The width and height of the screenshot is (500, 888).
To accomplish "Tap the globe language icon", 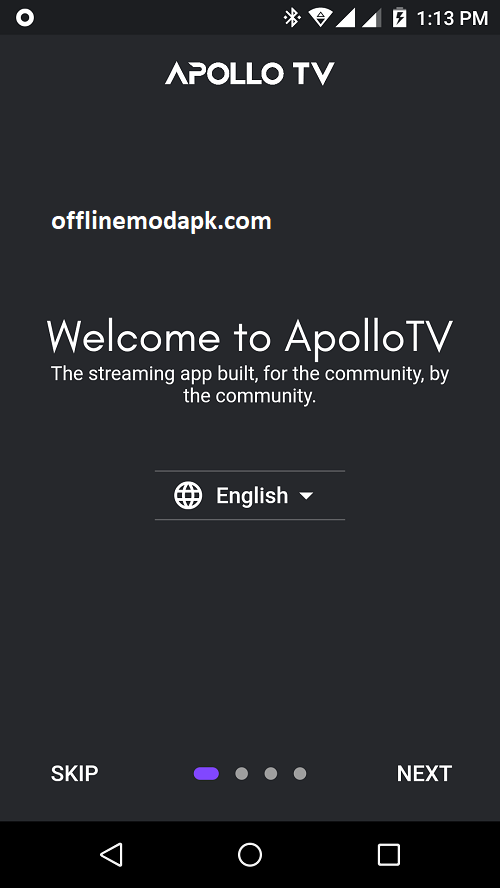I will (188, 496).
